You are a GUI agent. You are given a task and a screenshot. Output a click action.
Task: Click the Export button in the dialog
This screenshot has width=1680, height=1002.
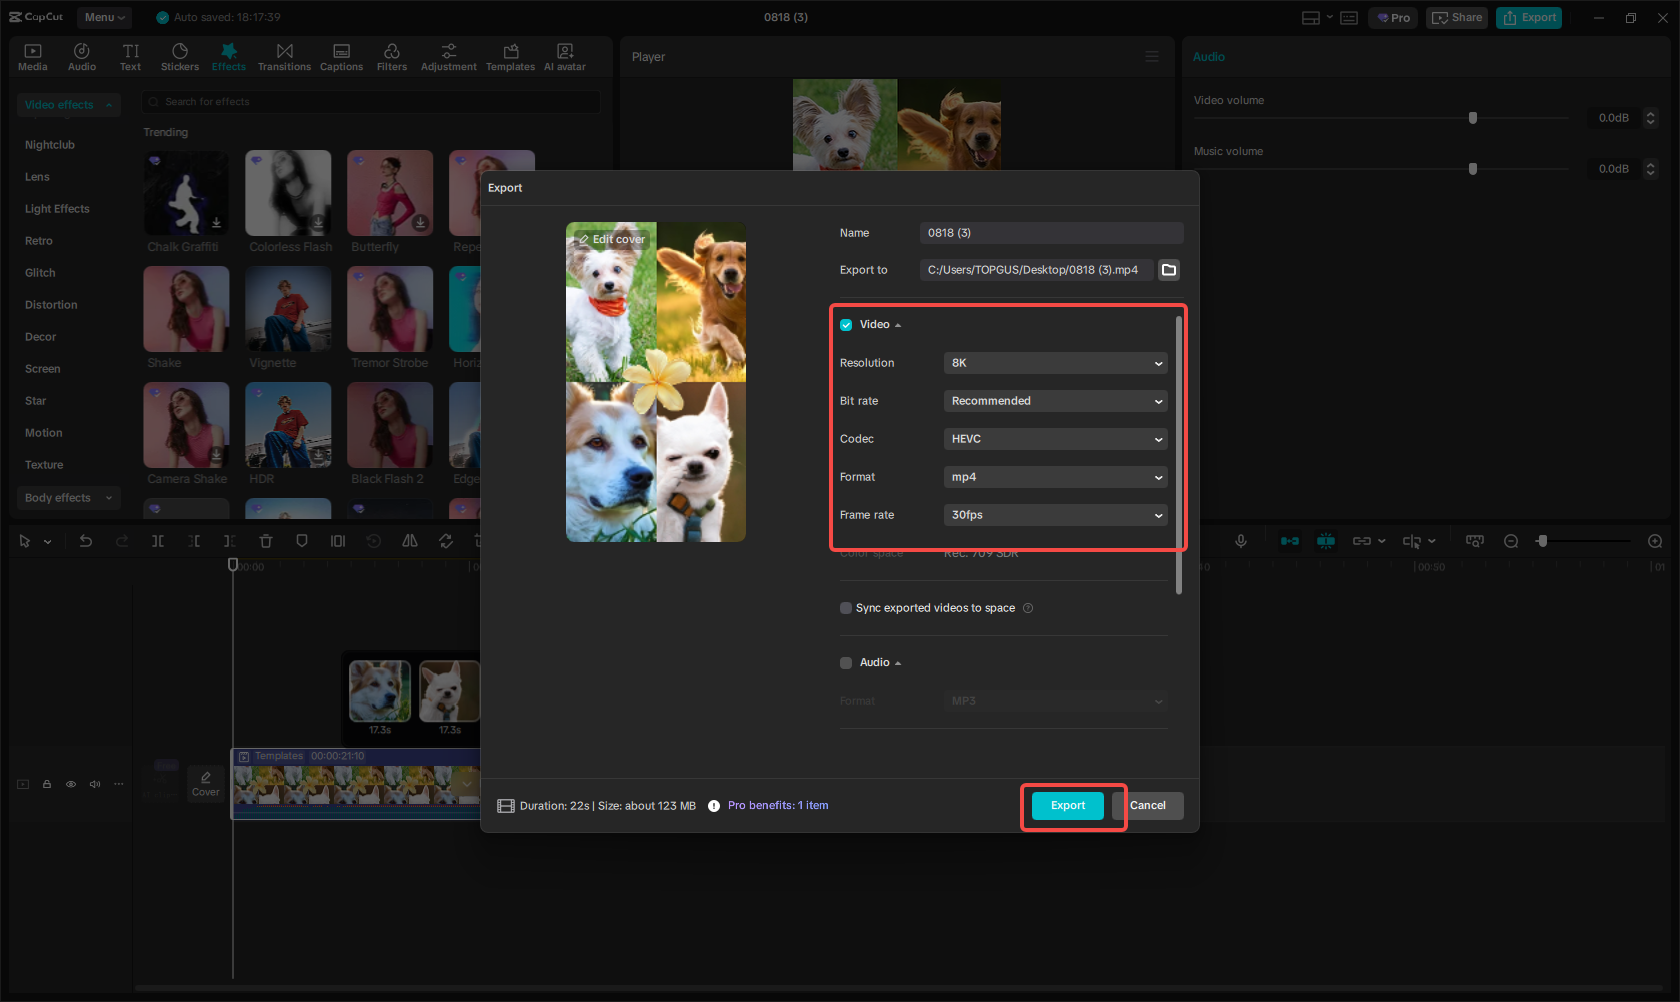tap(1067, 805)
